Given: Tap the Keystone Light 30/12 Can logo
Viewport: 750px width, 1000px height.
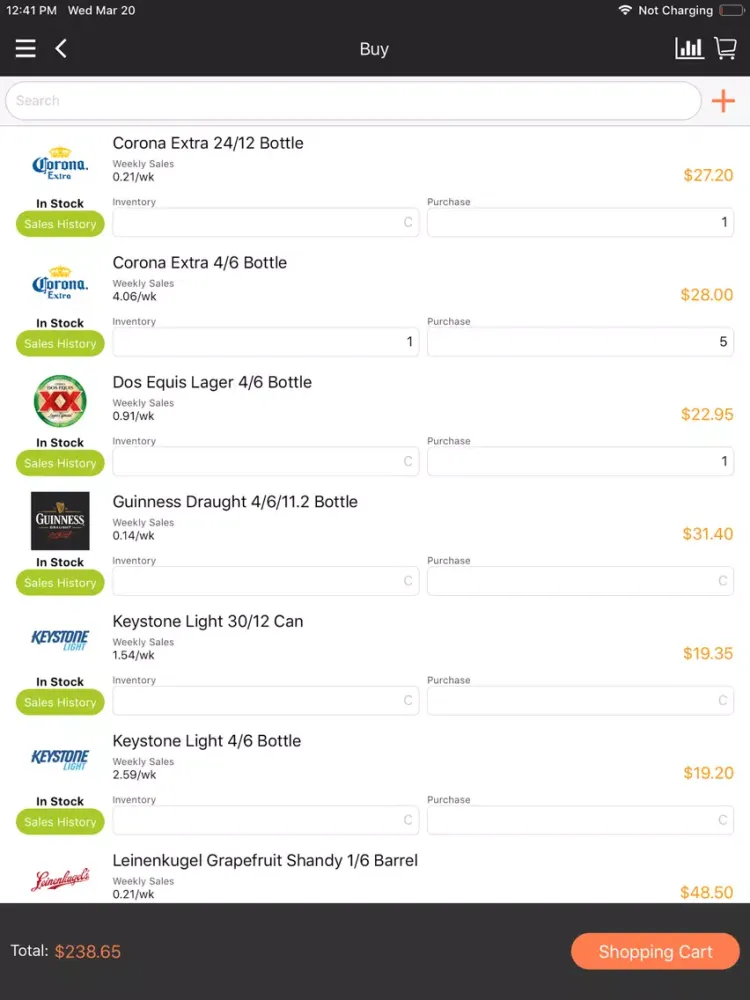Looking at the screenshot, I should tap(60, 640).
